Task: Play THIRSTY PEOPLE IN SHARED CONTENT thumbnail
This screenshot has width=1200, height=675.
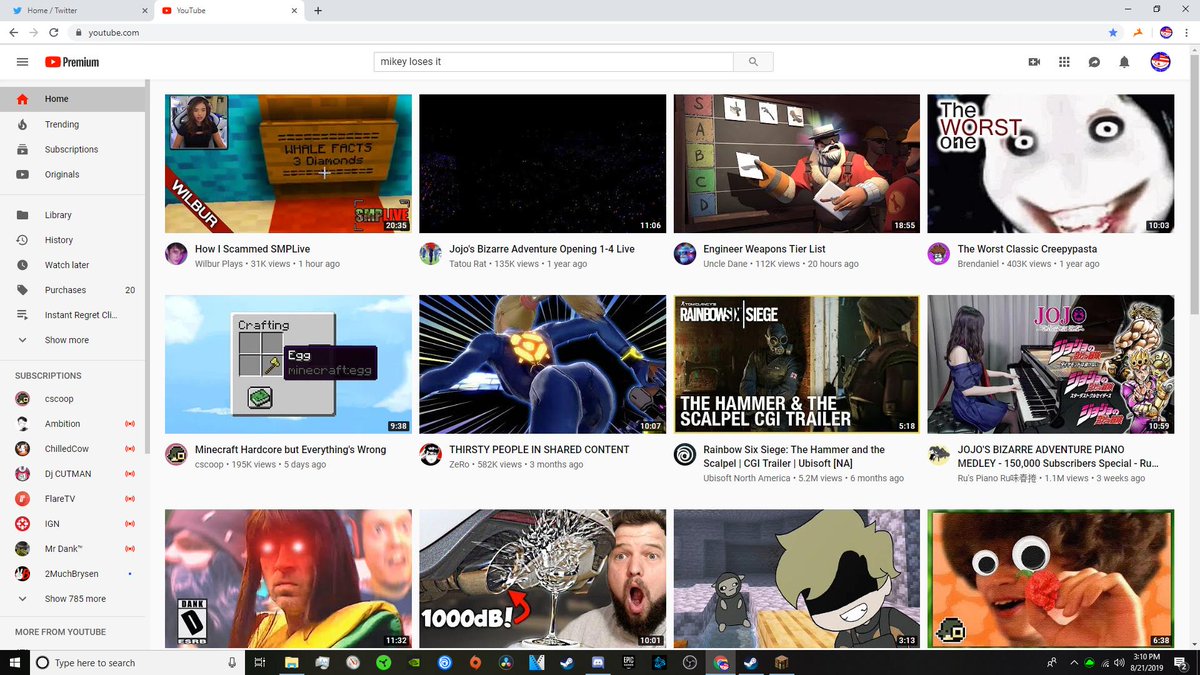Action: (x=542, y=364)
